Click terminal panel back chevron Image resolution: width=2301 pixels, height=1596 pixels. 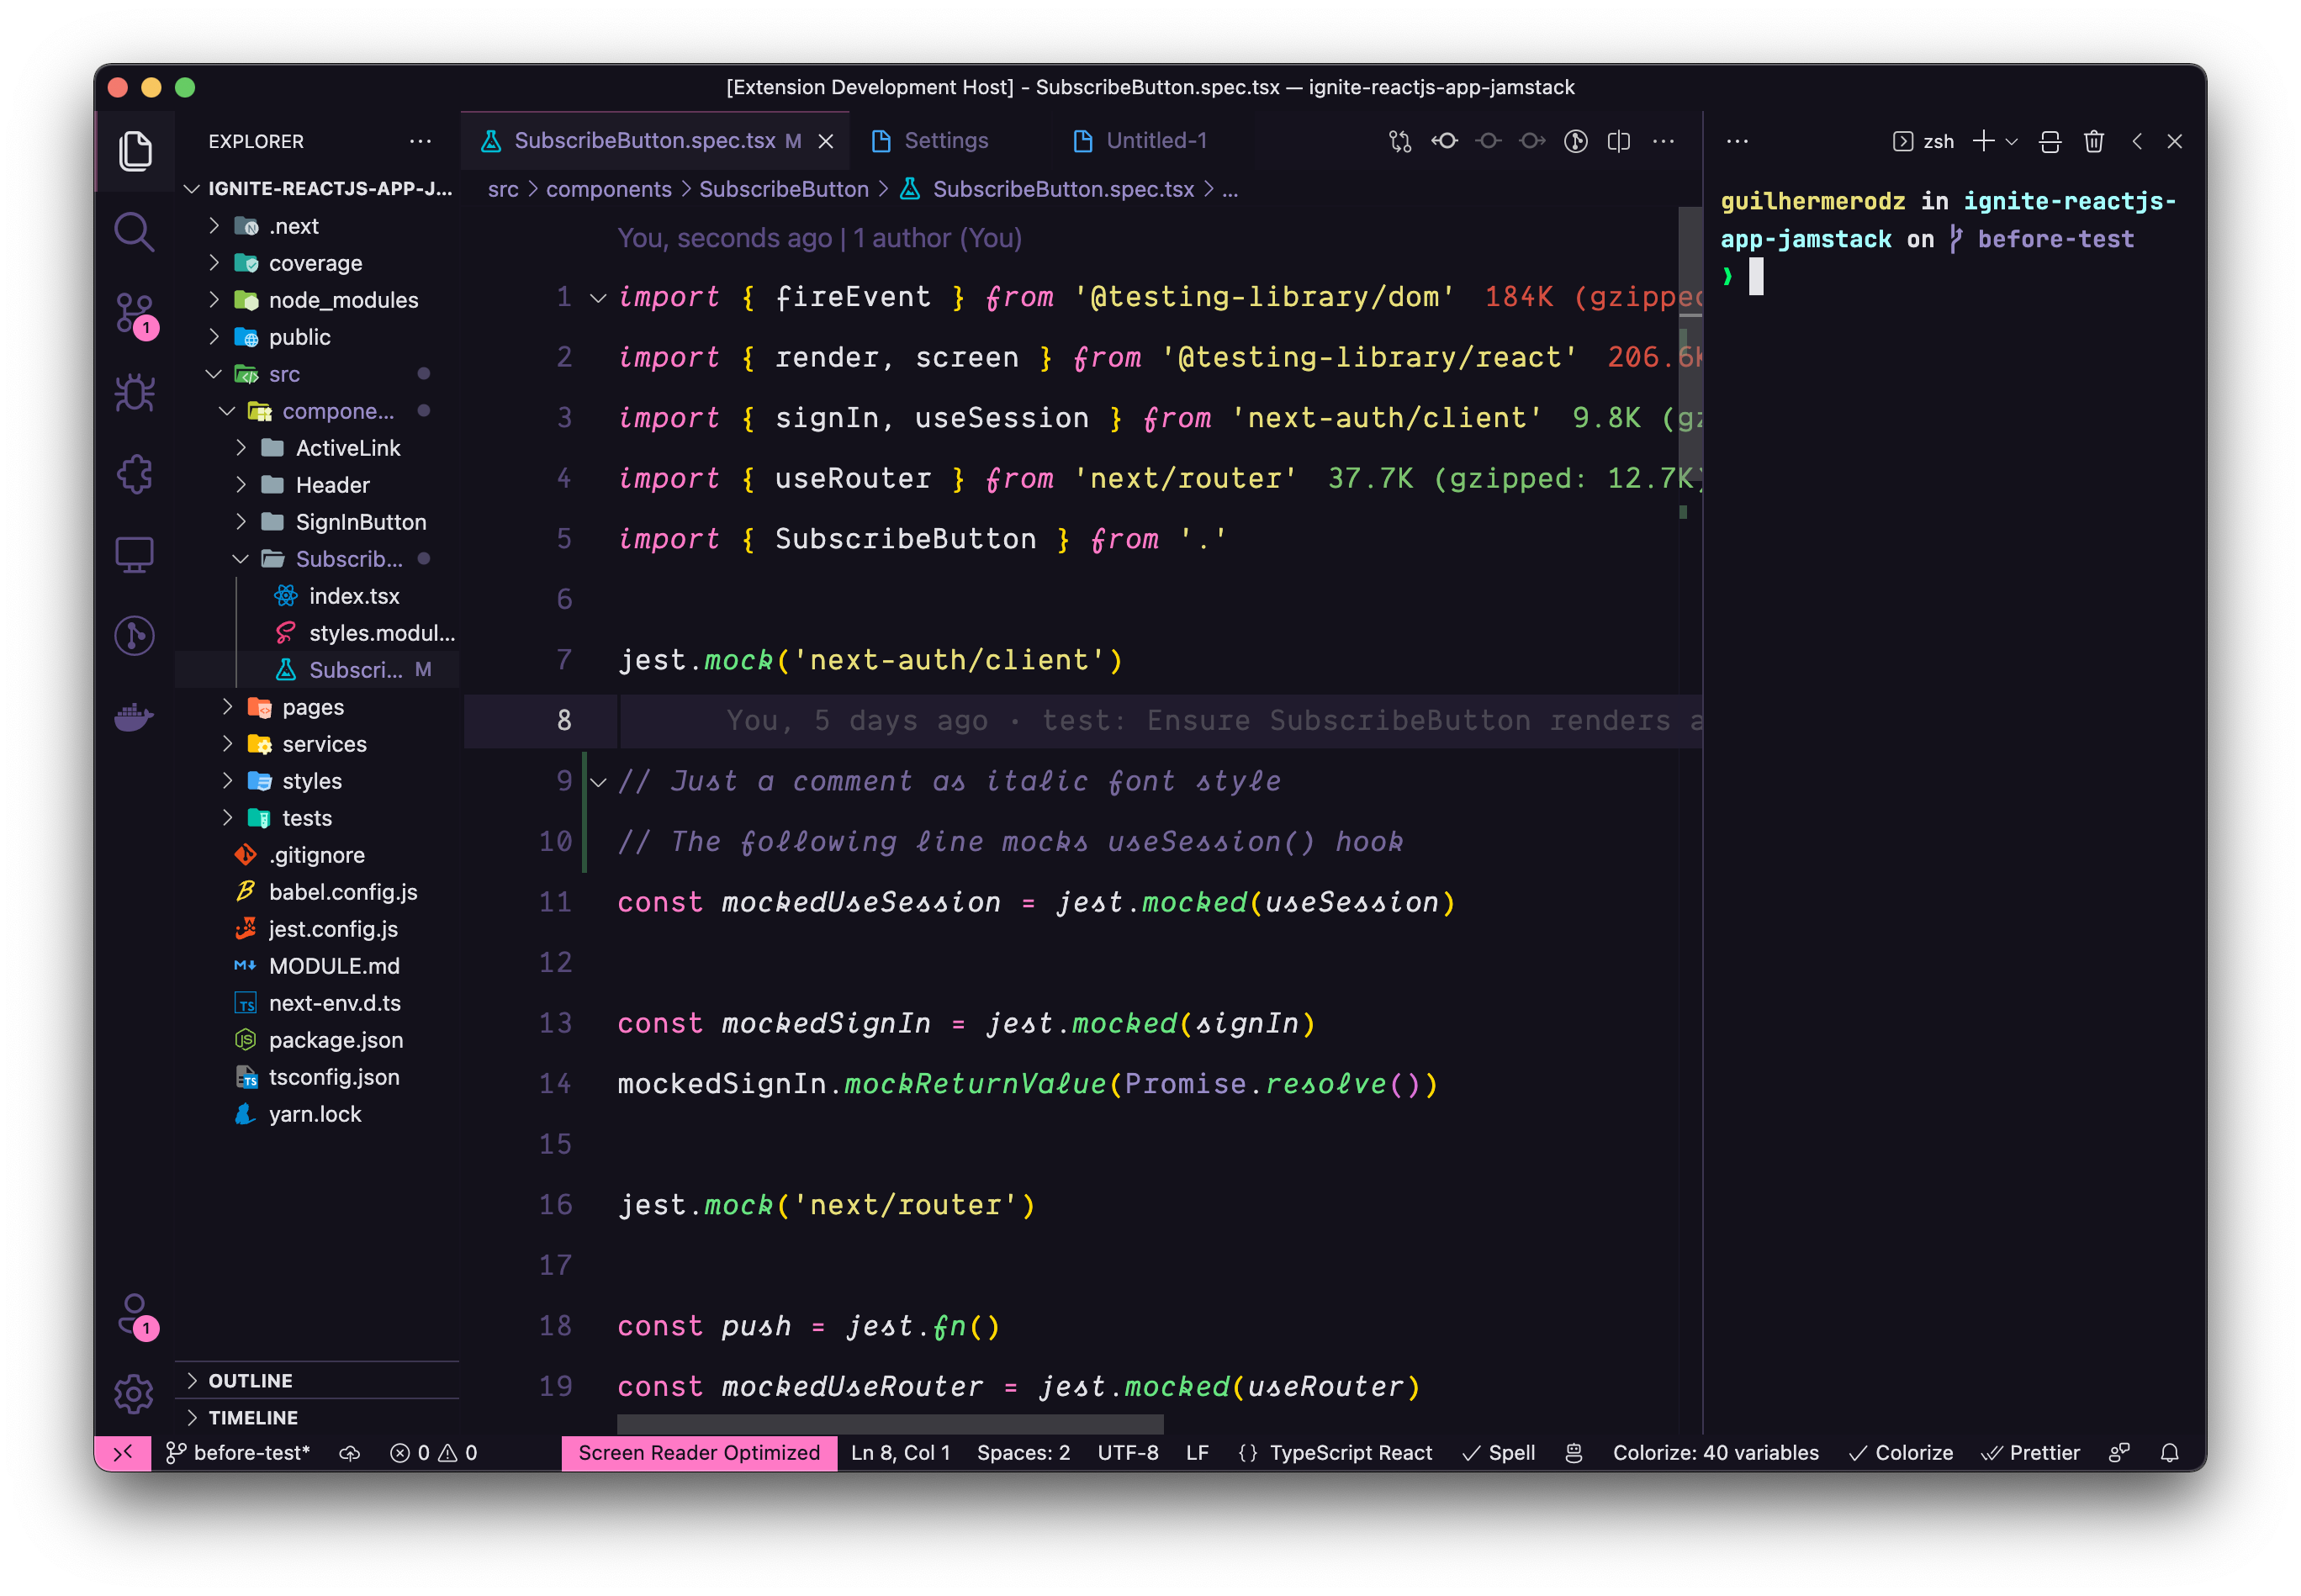[x=2137, y=141]
